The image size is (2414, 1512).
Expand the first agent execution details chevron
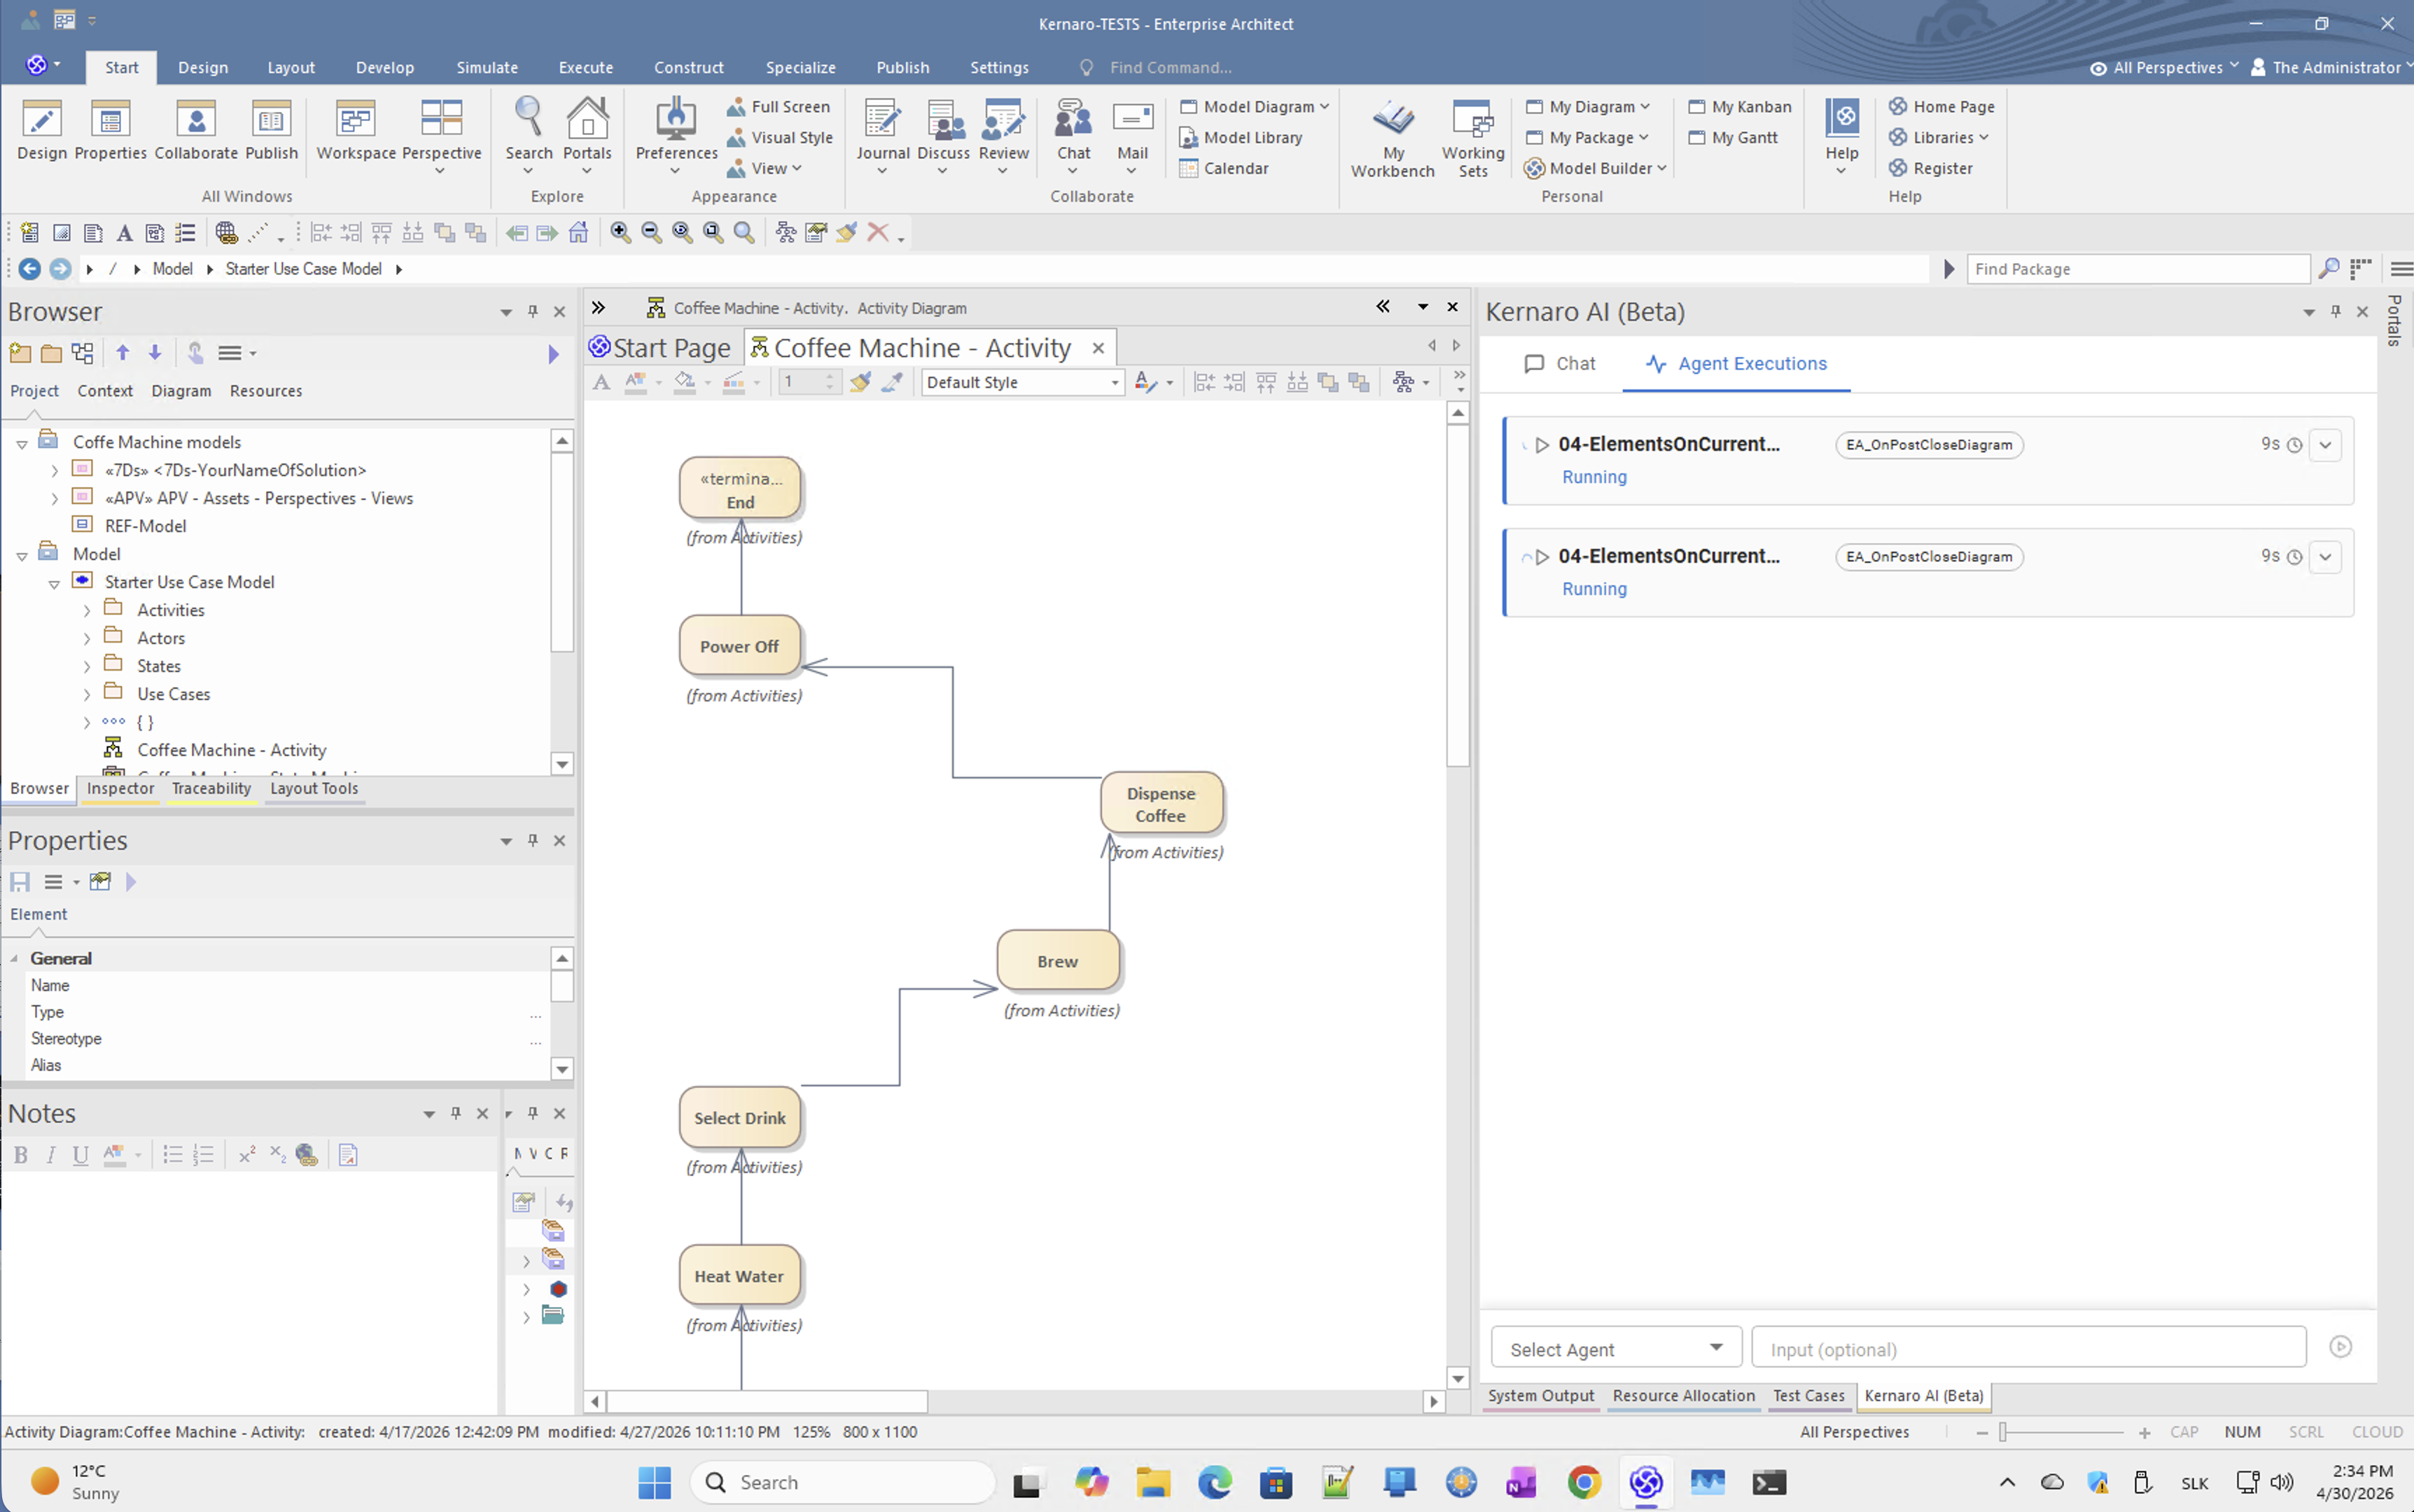(x=2326, y=445)
